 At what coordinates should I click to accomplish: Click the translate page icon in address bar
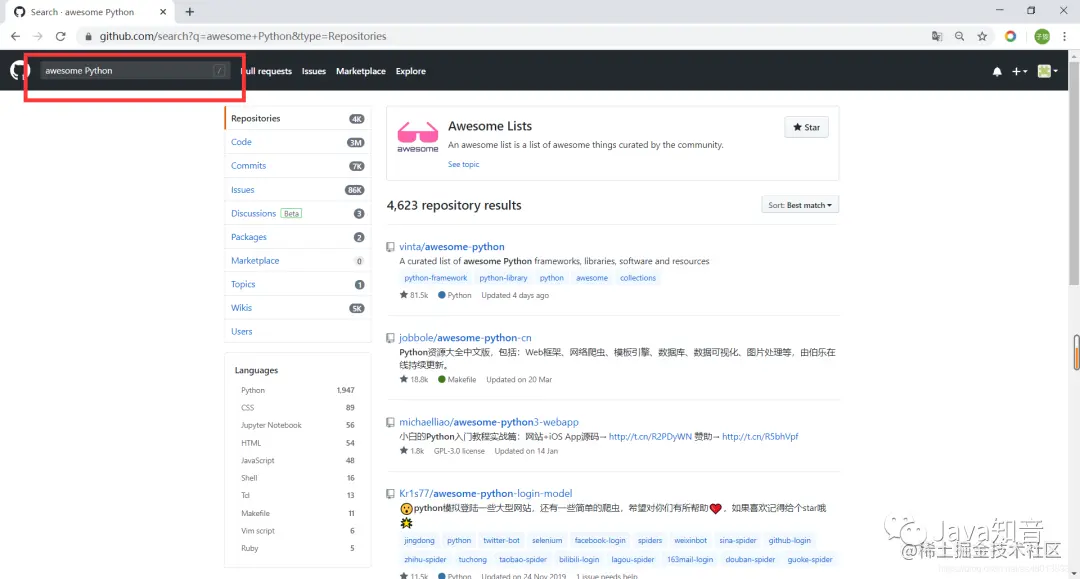937,36
